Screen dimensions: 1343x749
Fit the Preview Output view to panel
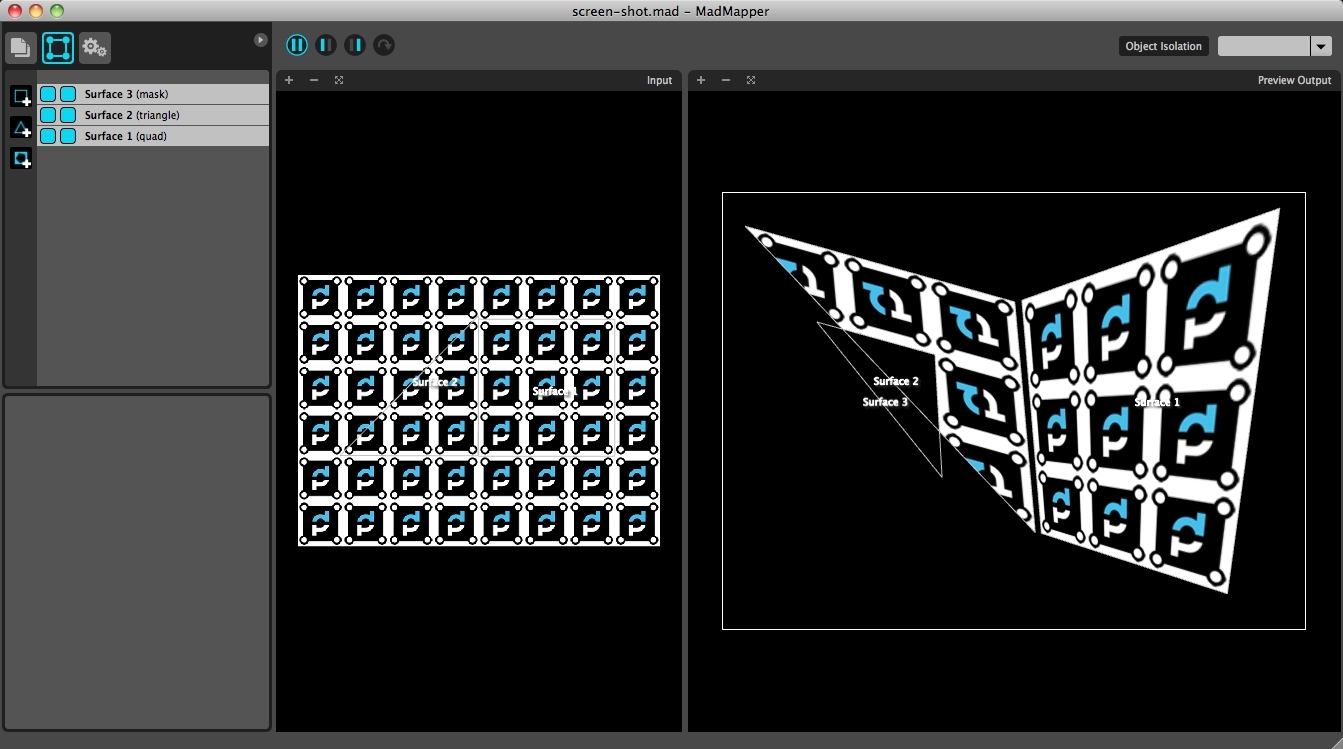[x=751, y=80]
